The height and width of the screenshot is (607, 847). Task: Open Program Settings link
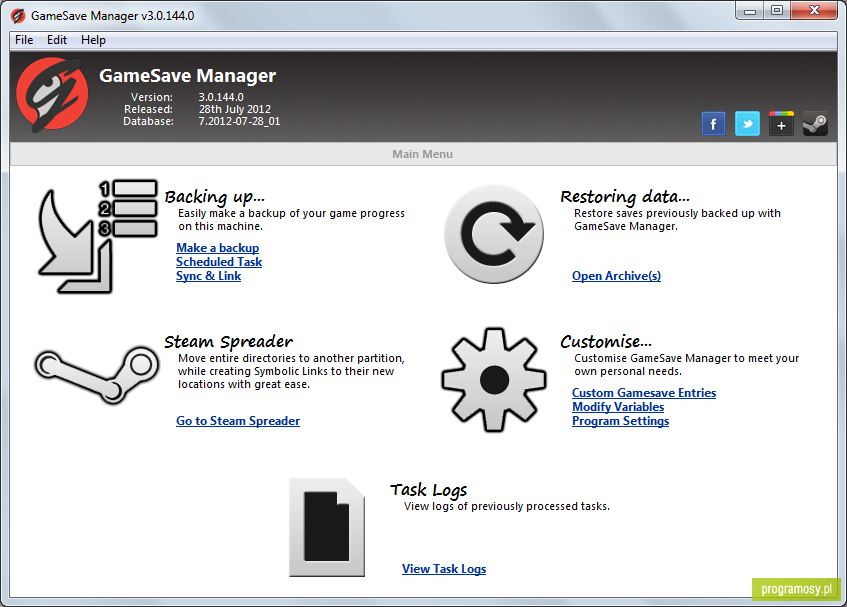click(x=621, y=421)
